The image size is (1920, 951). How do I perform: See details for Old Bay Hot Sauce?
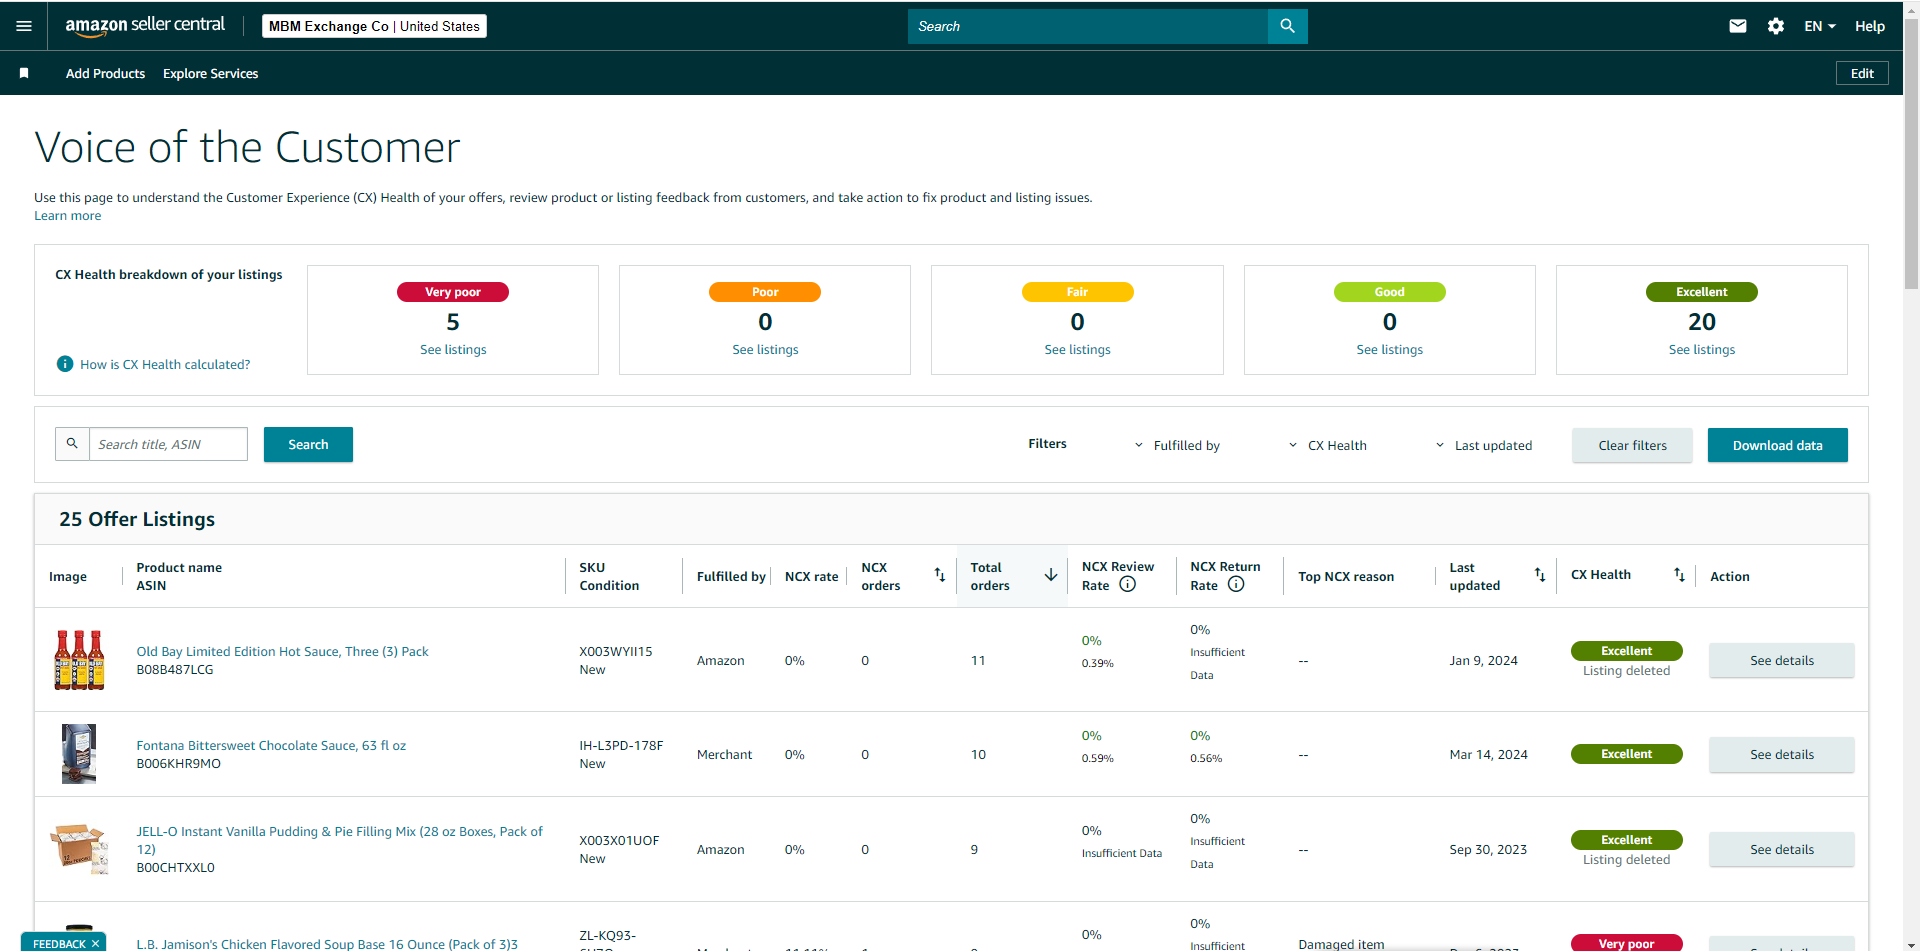(1781, 660)
